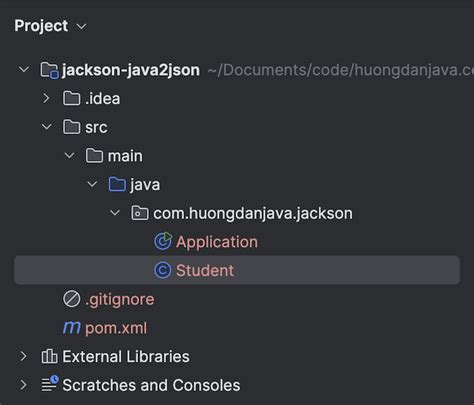Expand External Libraries node
Screen dimensions: 474x405
tap(23, 356)
